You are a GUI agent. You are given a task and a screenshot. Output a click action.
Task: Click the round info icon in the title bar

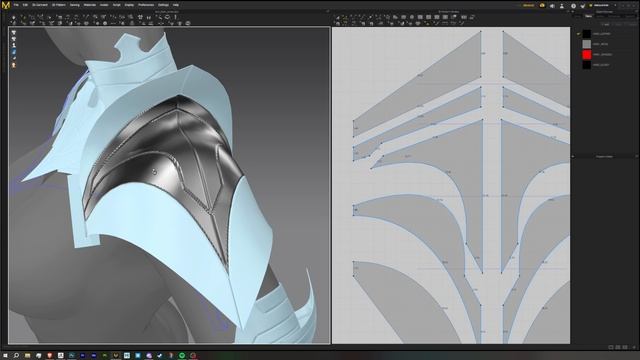(x=573, y=6)
